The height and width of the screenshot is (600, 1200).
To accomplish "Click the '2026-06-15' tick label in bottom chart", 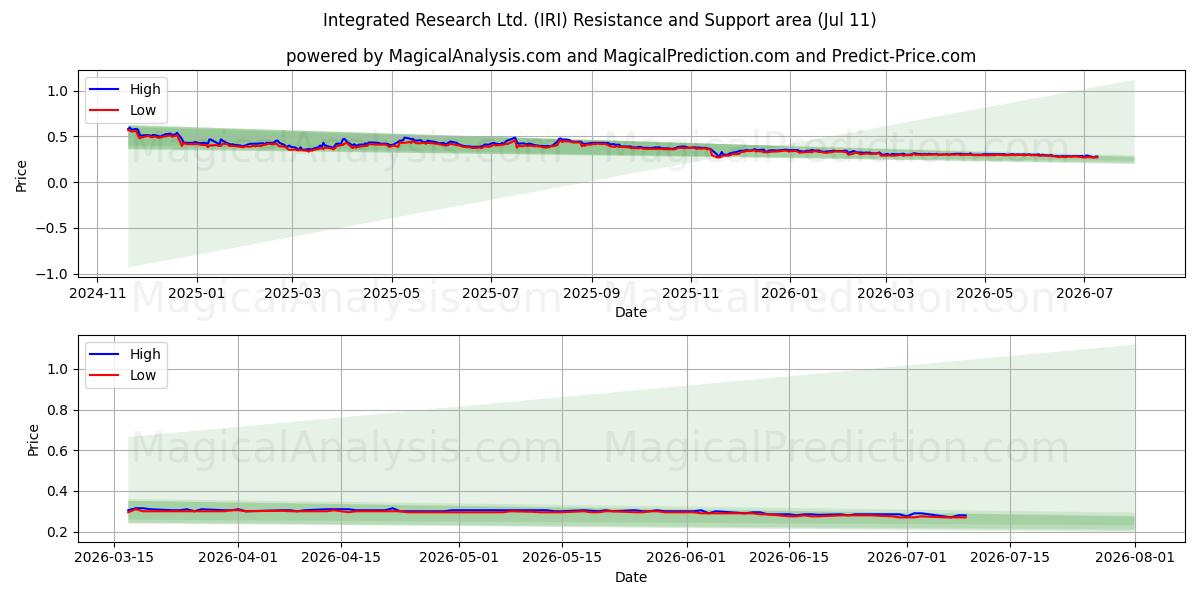I will pos(789,559).
